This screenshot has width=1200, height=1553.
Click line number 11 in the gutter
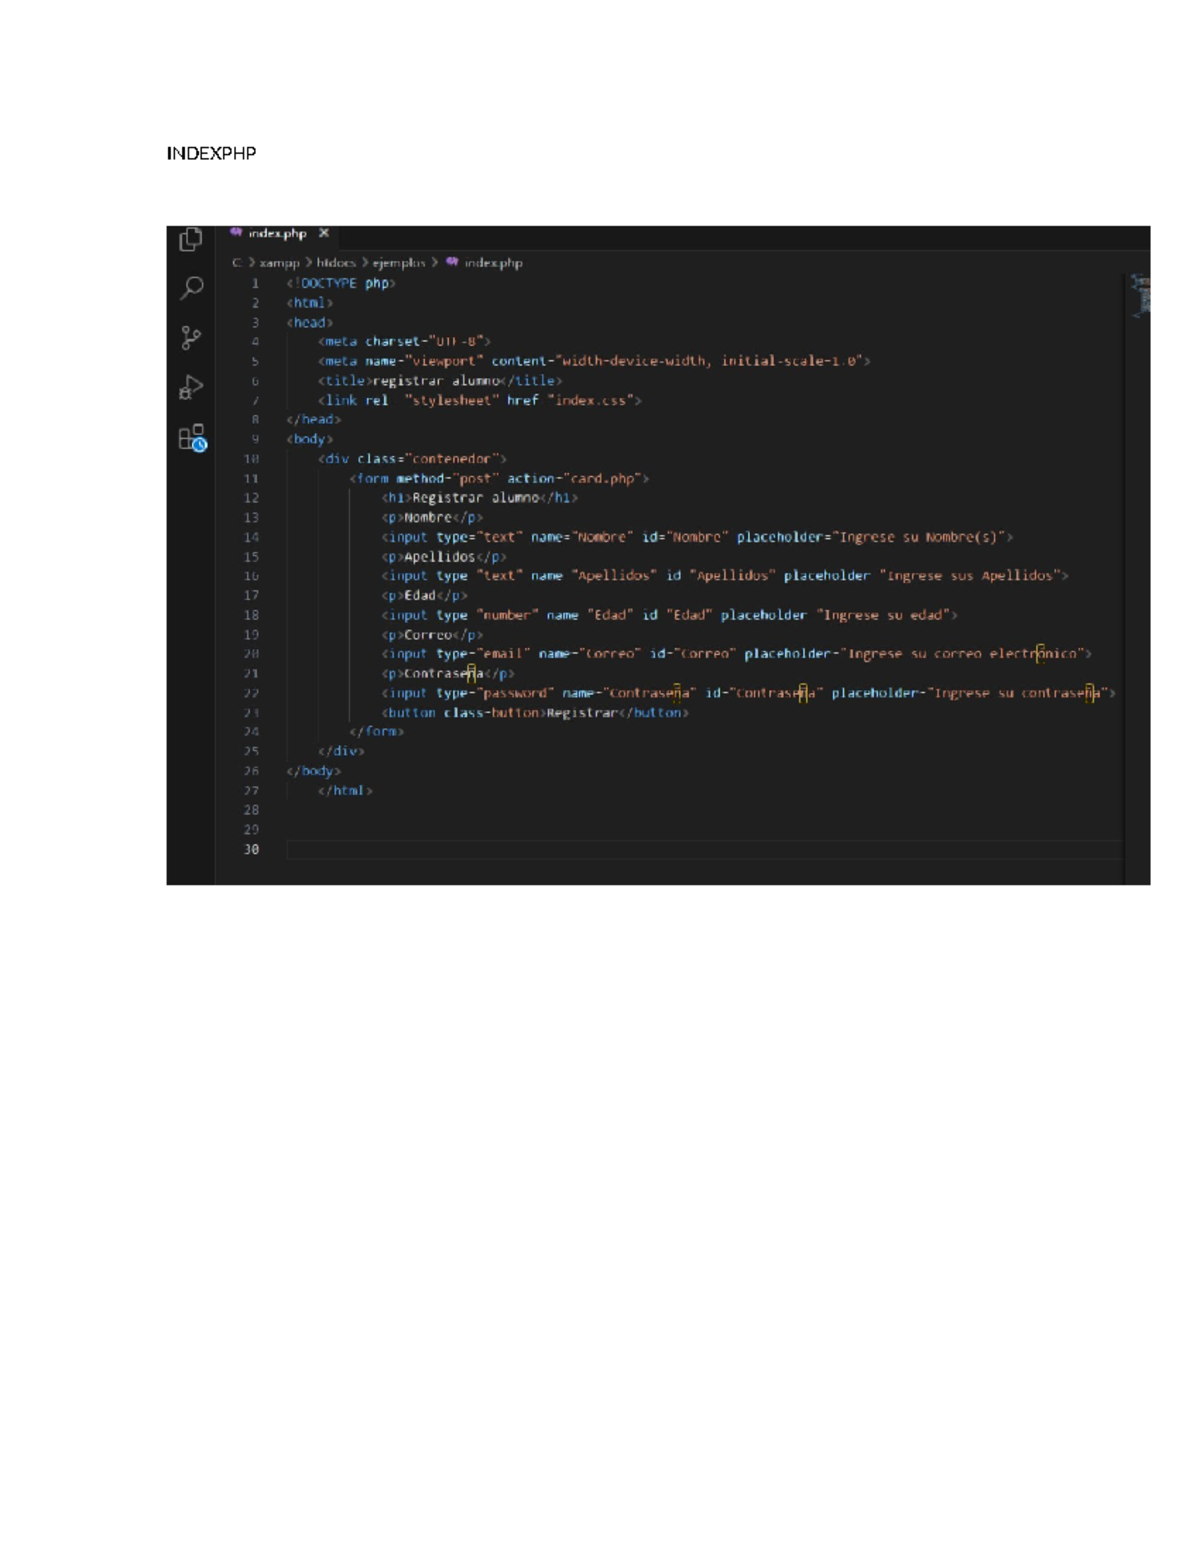point(251,478)
